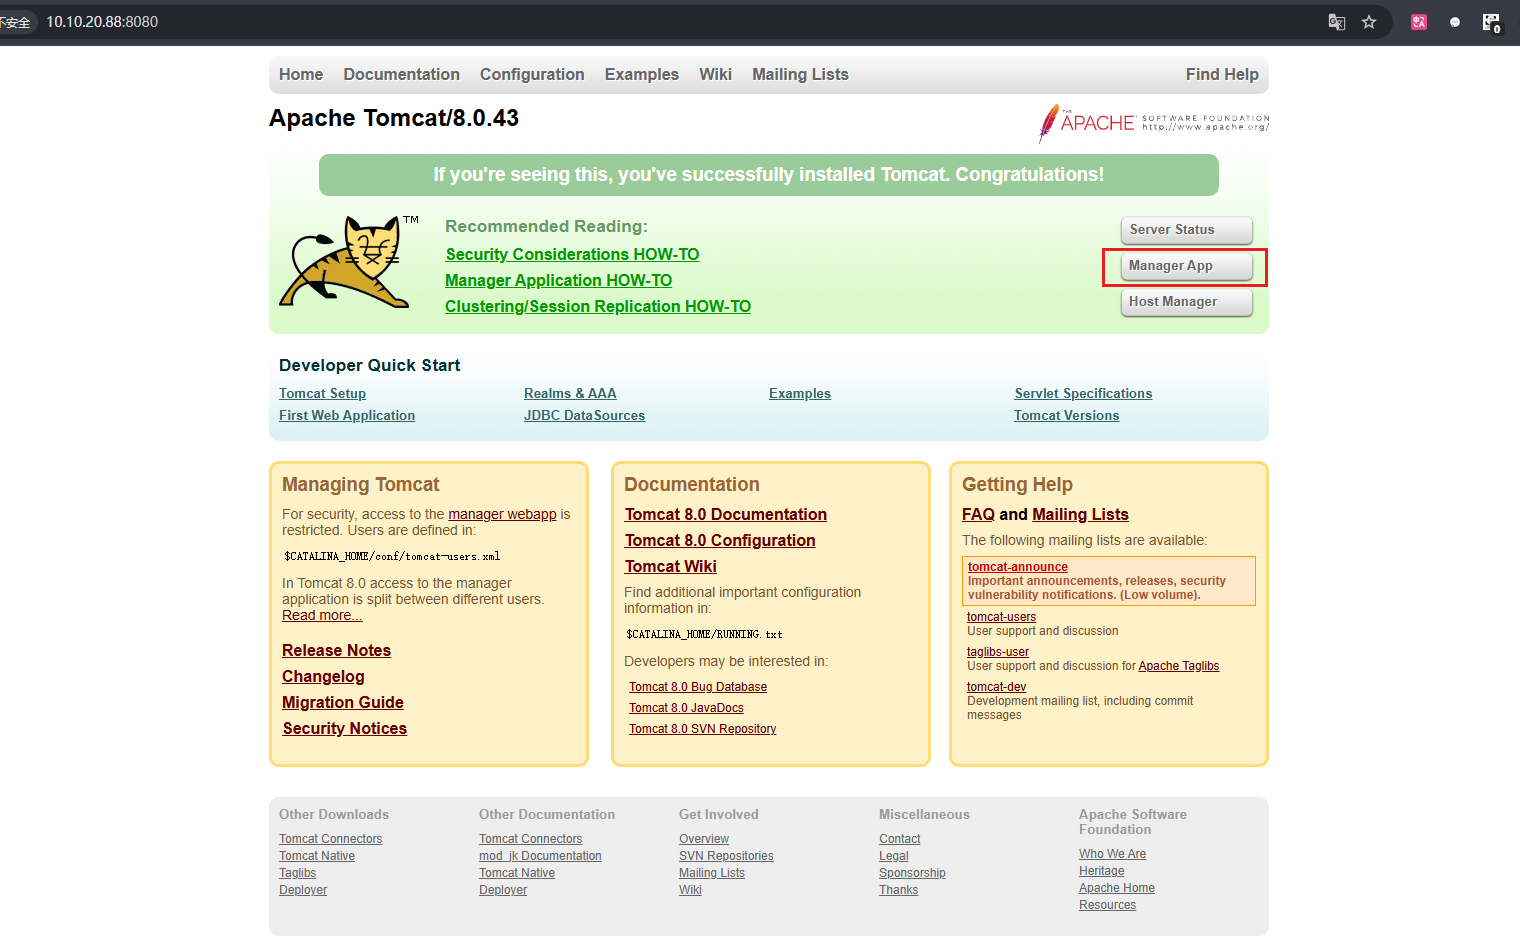This screenshot has height=941, width=1520.
Task: Click the tomcat-announce mailing list link
Action: point(1017,567)
